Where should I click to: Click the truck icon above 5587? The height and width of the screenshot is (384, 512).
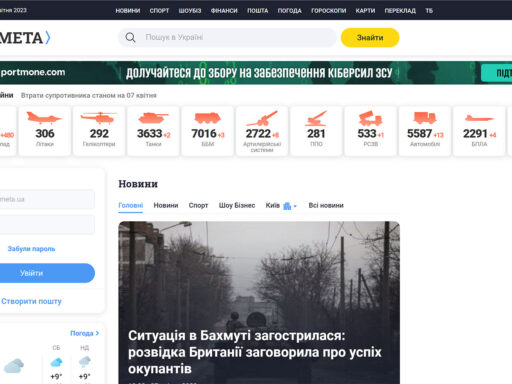pos(425,118)
